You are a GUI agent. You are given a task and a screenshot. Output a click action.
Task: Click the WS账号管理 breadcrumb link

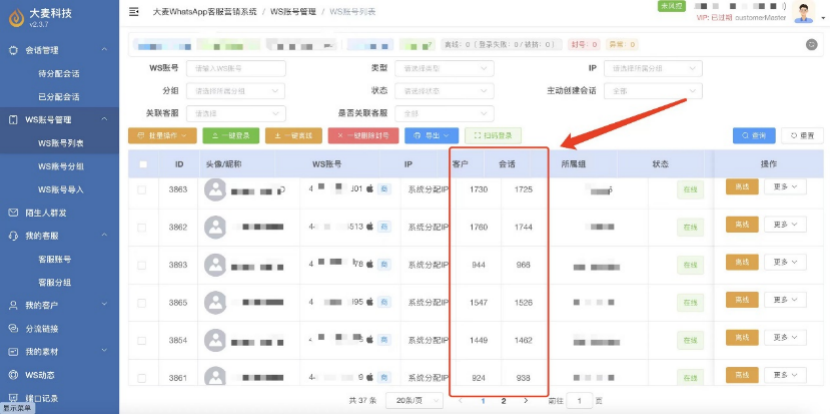point(293,12)
